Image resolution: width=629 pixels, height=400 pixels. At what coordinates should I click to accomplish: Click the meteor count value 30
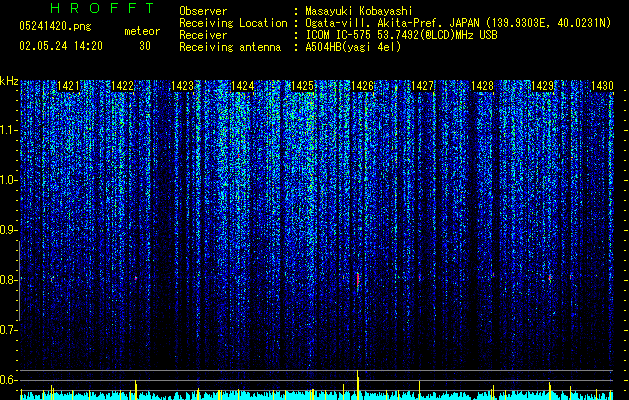click(145, 46)
